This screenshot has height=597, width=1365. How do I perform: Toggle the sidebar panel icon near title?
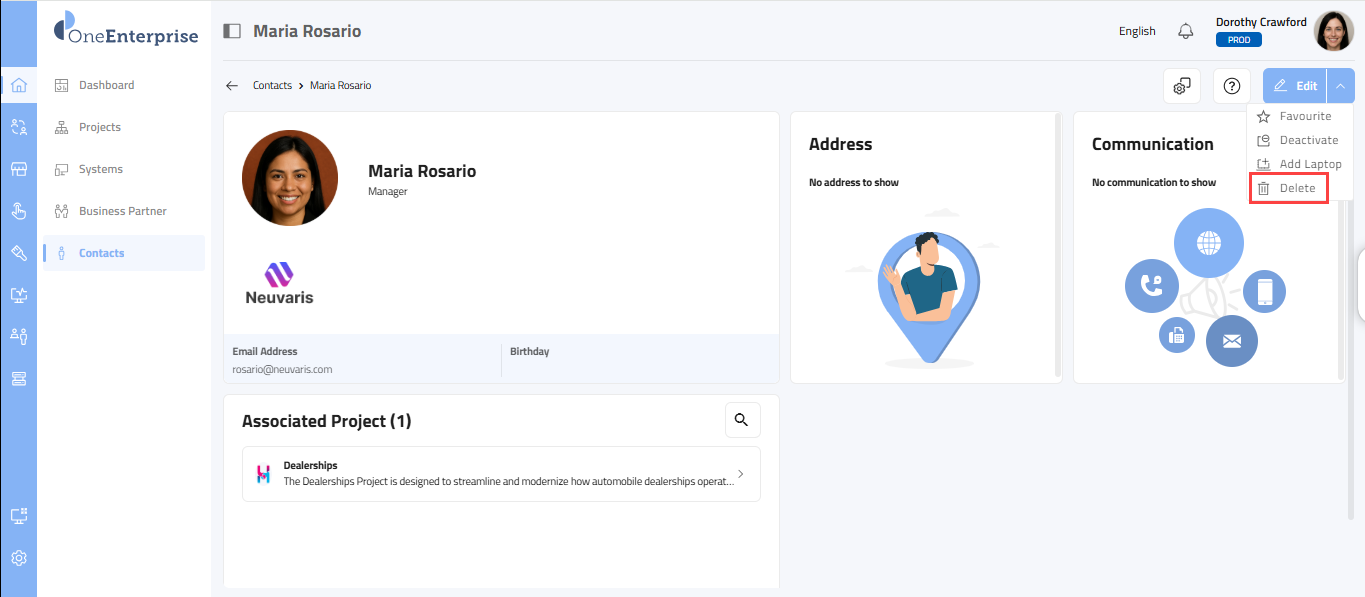(232, 31)
